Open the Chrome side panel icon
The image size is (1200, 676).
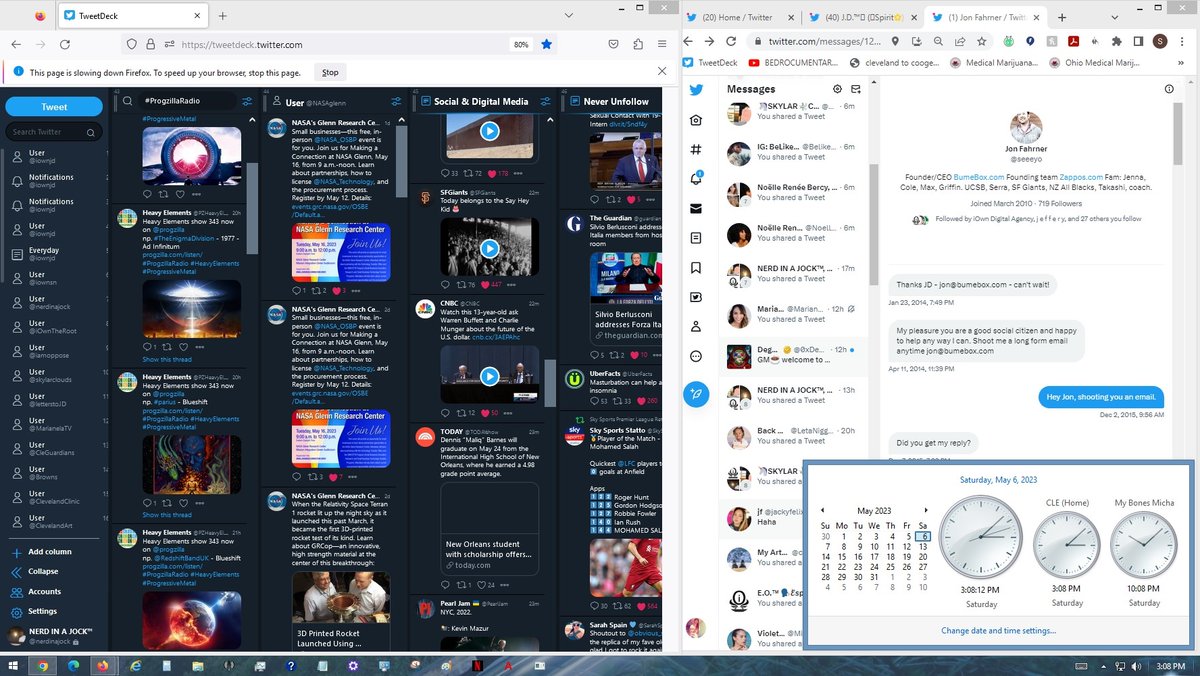pyautogui.click(x=1138, y=41)
